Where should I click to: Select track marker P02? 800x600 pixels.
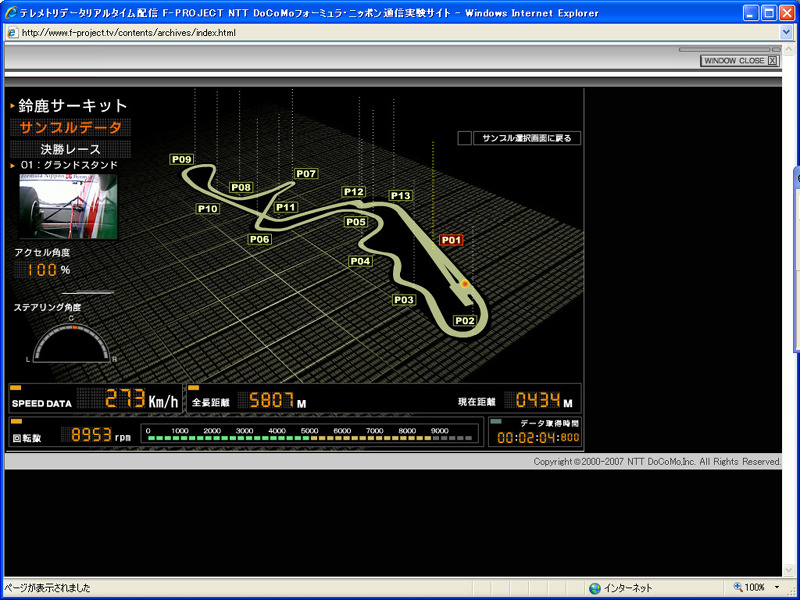465,320
